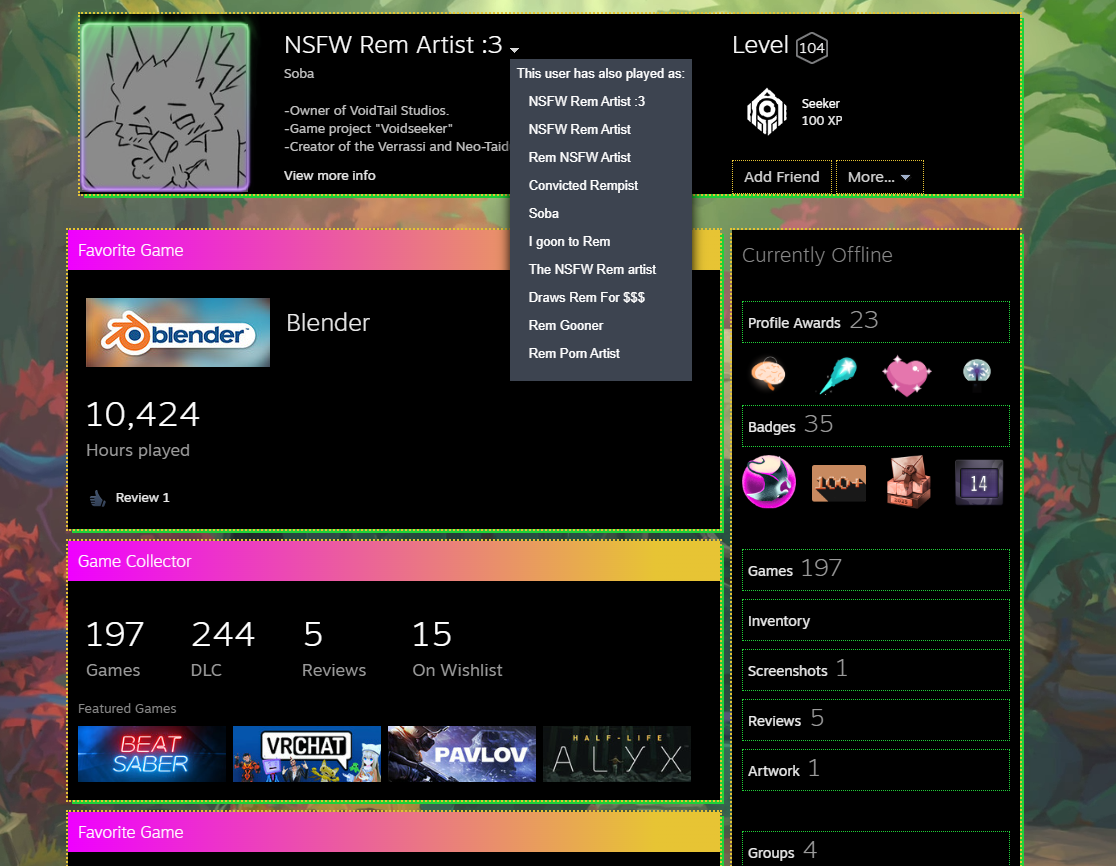Click the glowing tree profile award icon
The width and height of the screenshot is (1116, 866).
976,373
